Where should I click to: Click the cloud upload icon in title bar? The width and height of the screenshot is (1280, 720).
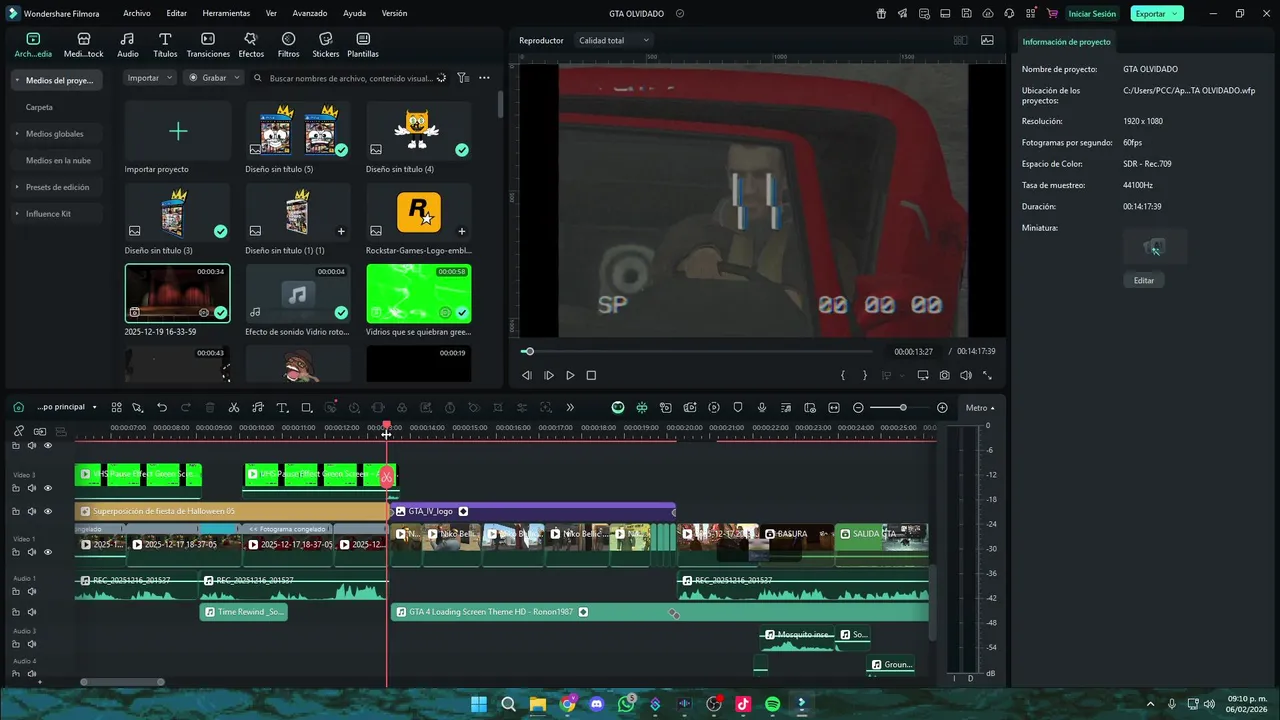[x=988, y=14]
